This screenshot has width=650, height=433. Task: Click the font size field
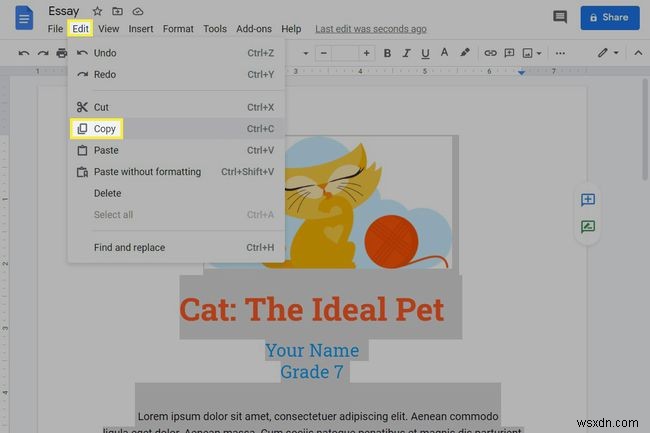tap(345, 53)
